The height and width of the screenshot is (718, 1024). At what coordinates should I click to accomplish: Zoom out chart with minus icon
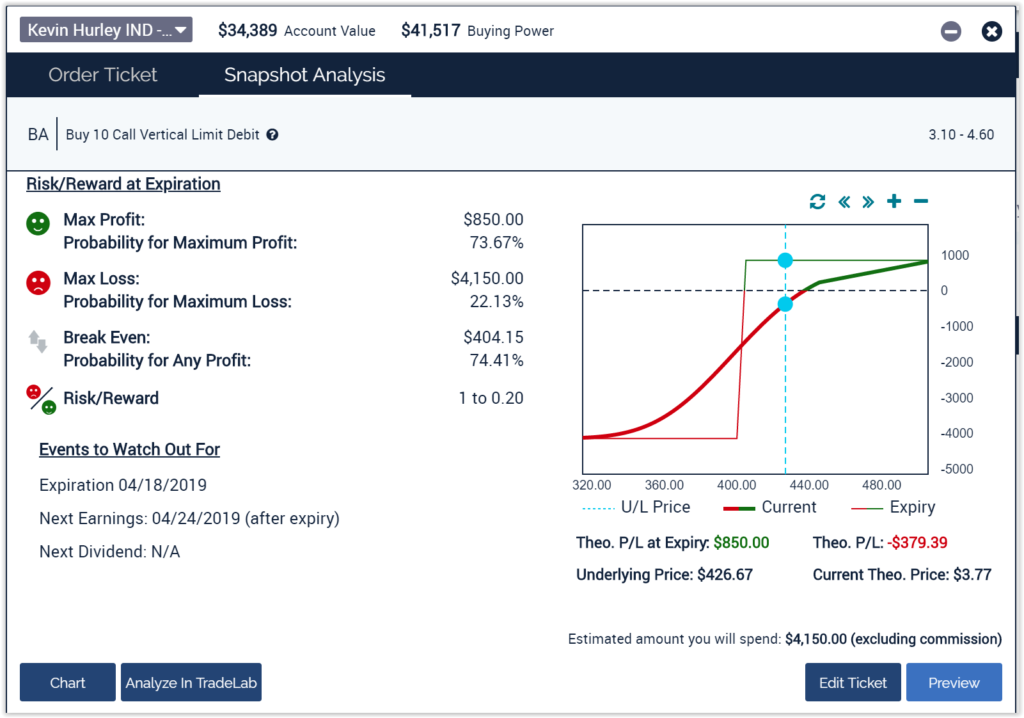coord(921,202)
